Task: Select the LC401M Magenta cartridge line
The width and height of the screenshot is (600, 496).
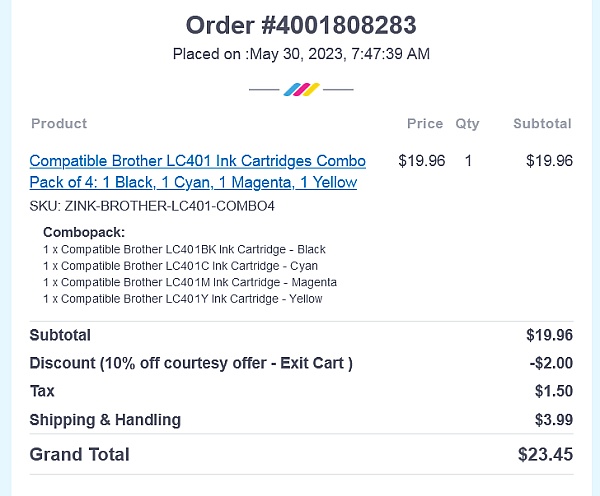Action: 189,283
